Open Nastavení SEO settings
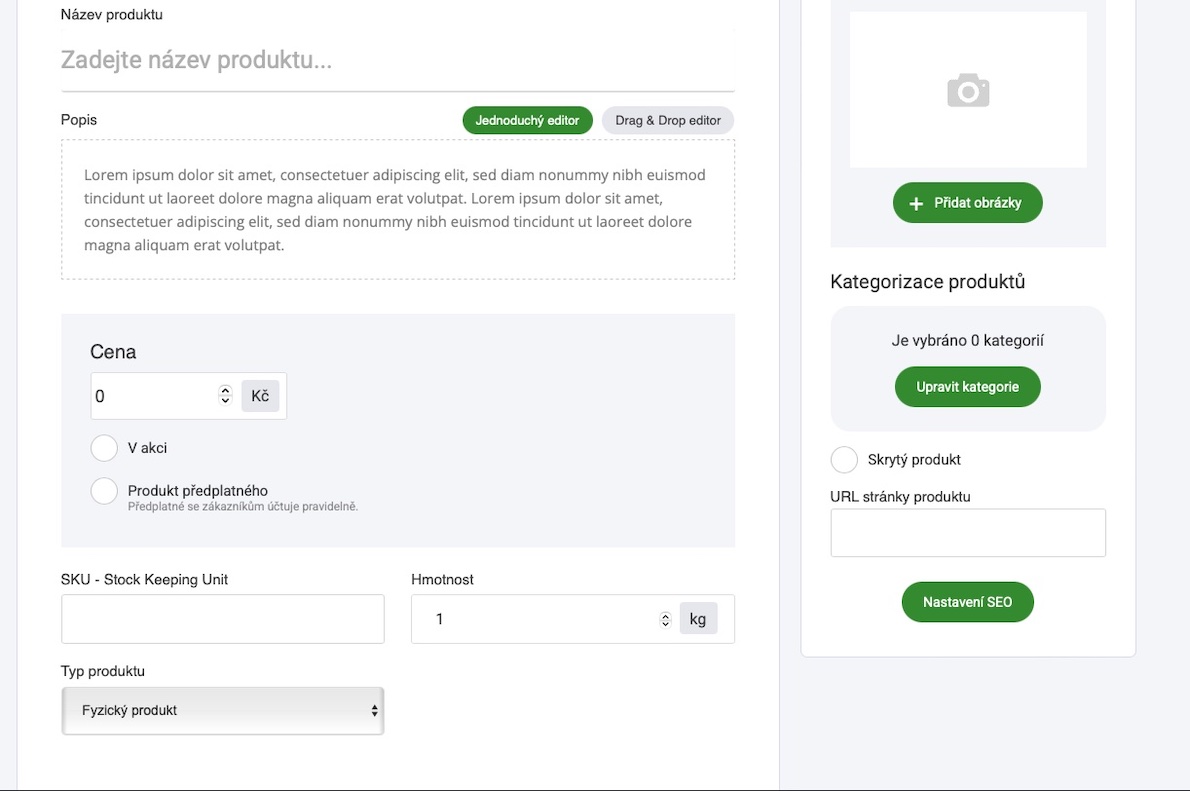 click(x=967, y=602)
